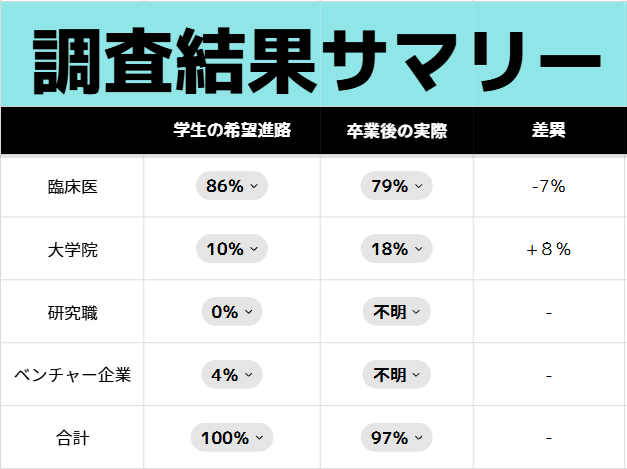Expand the 100% dropdown in 合計 row
This screenshot has width=627, height=469.
pyautogui.click(x=231, y=437)
